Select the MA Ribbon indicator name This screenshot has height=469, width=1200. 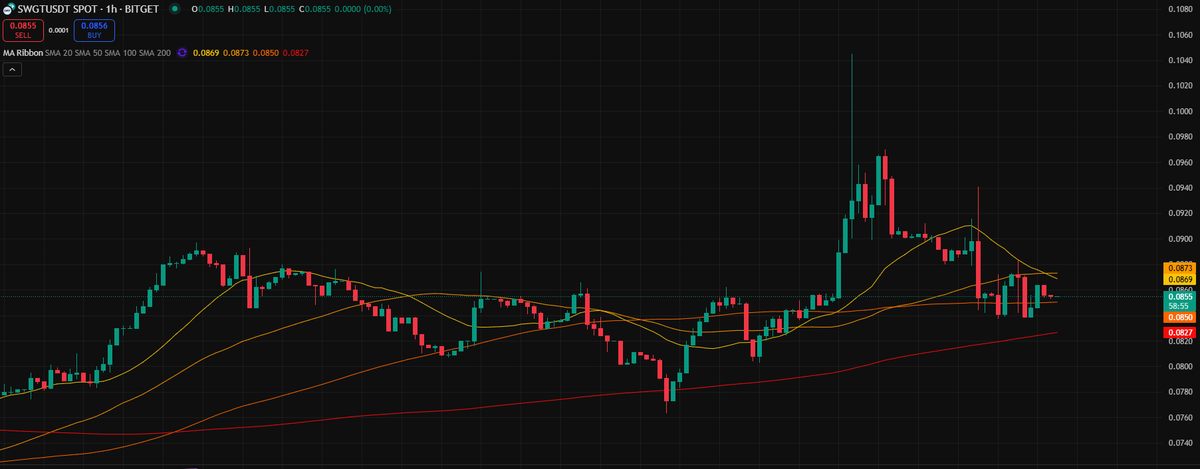[23, 51]
